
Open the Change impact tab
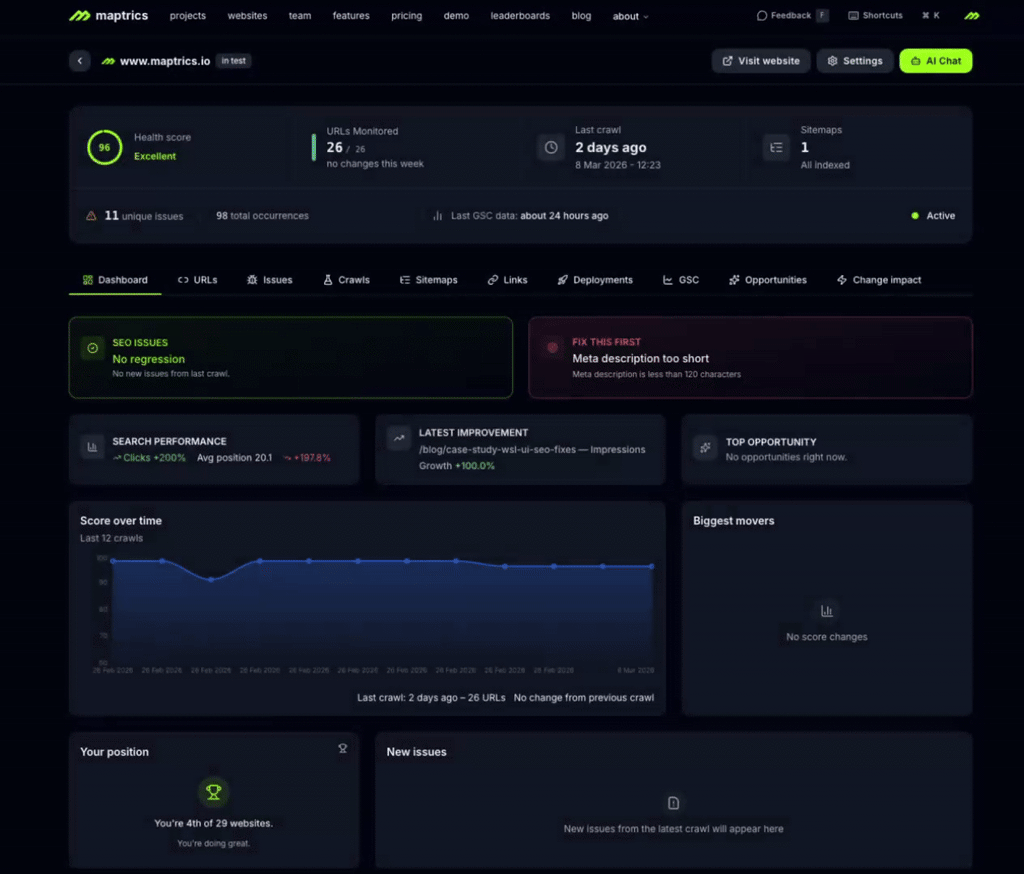click(879, 280)
